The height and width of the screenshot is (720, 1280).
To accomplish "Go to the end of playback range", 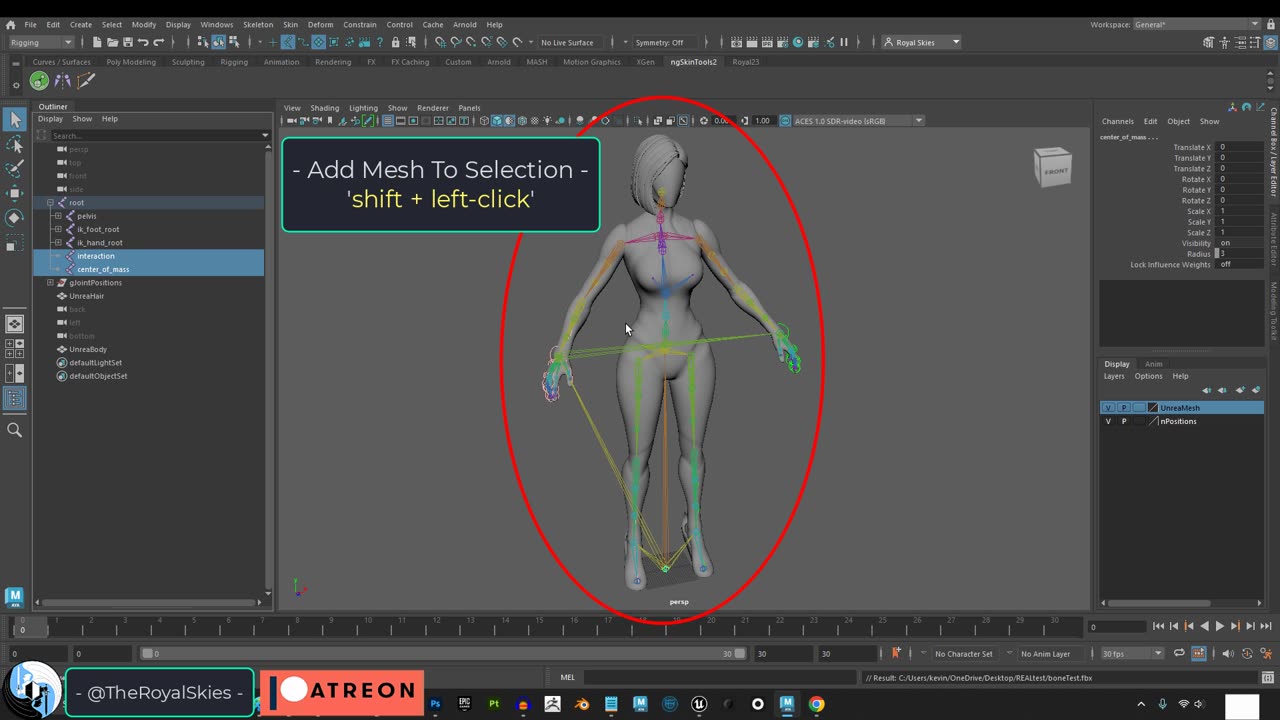I will (x=1266, y=626).
